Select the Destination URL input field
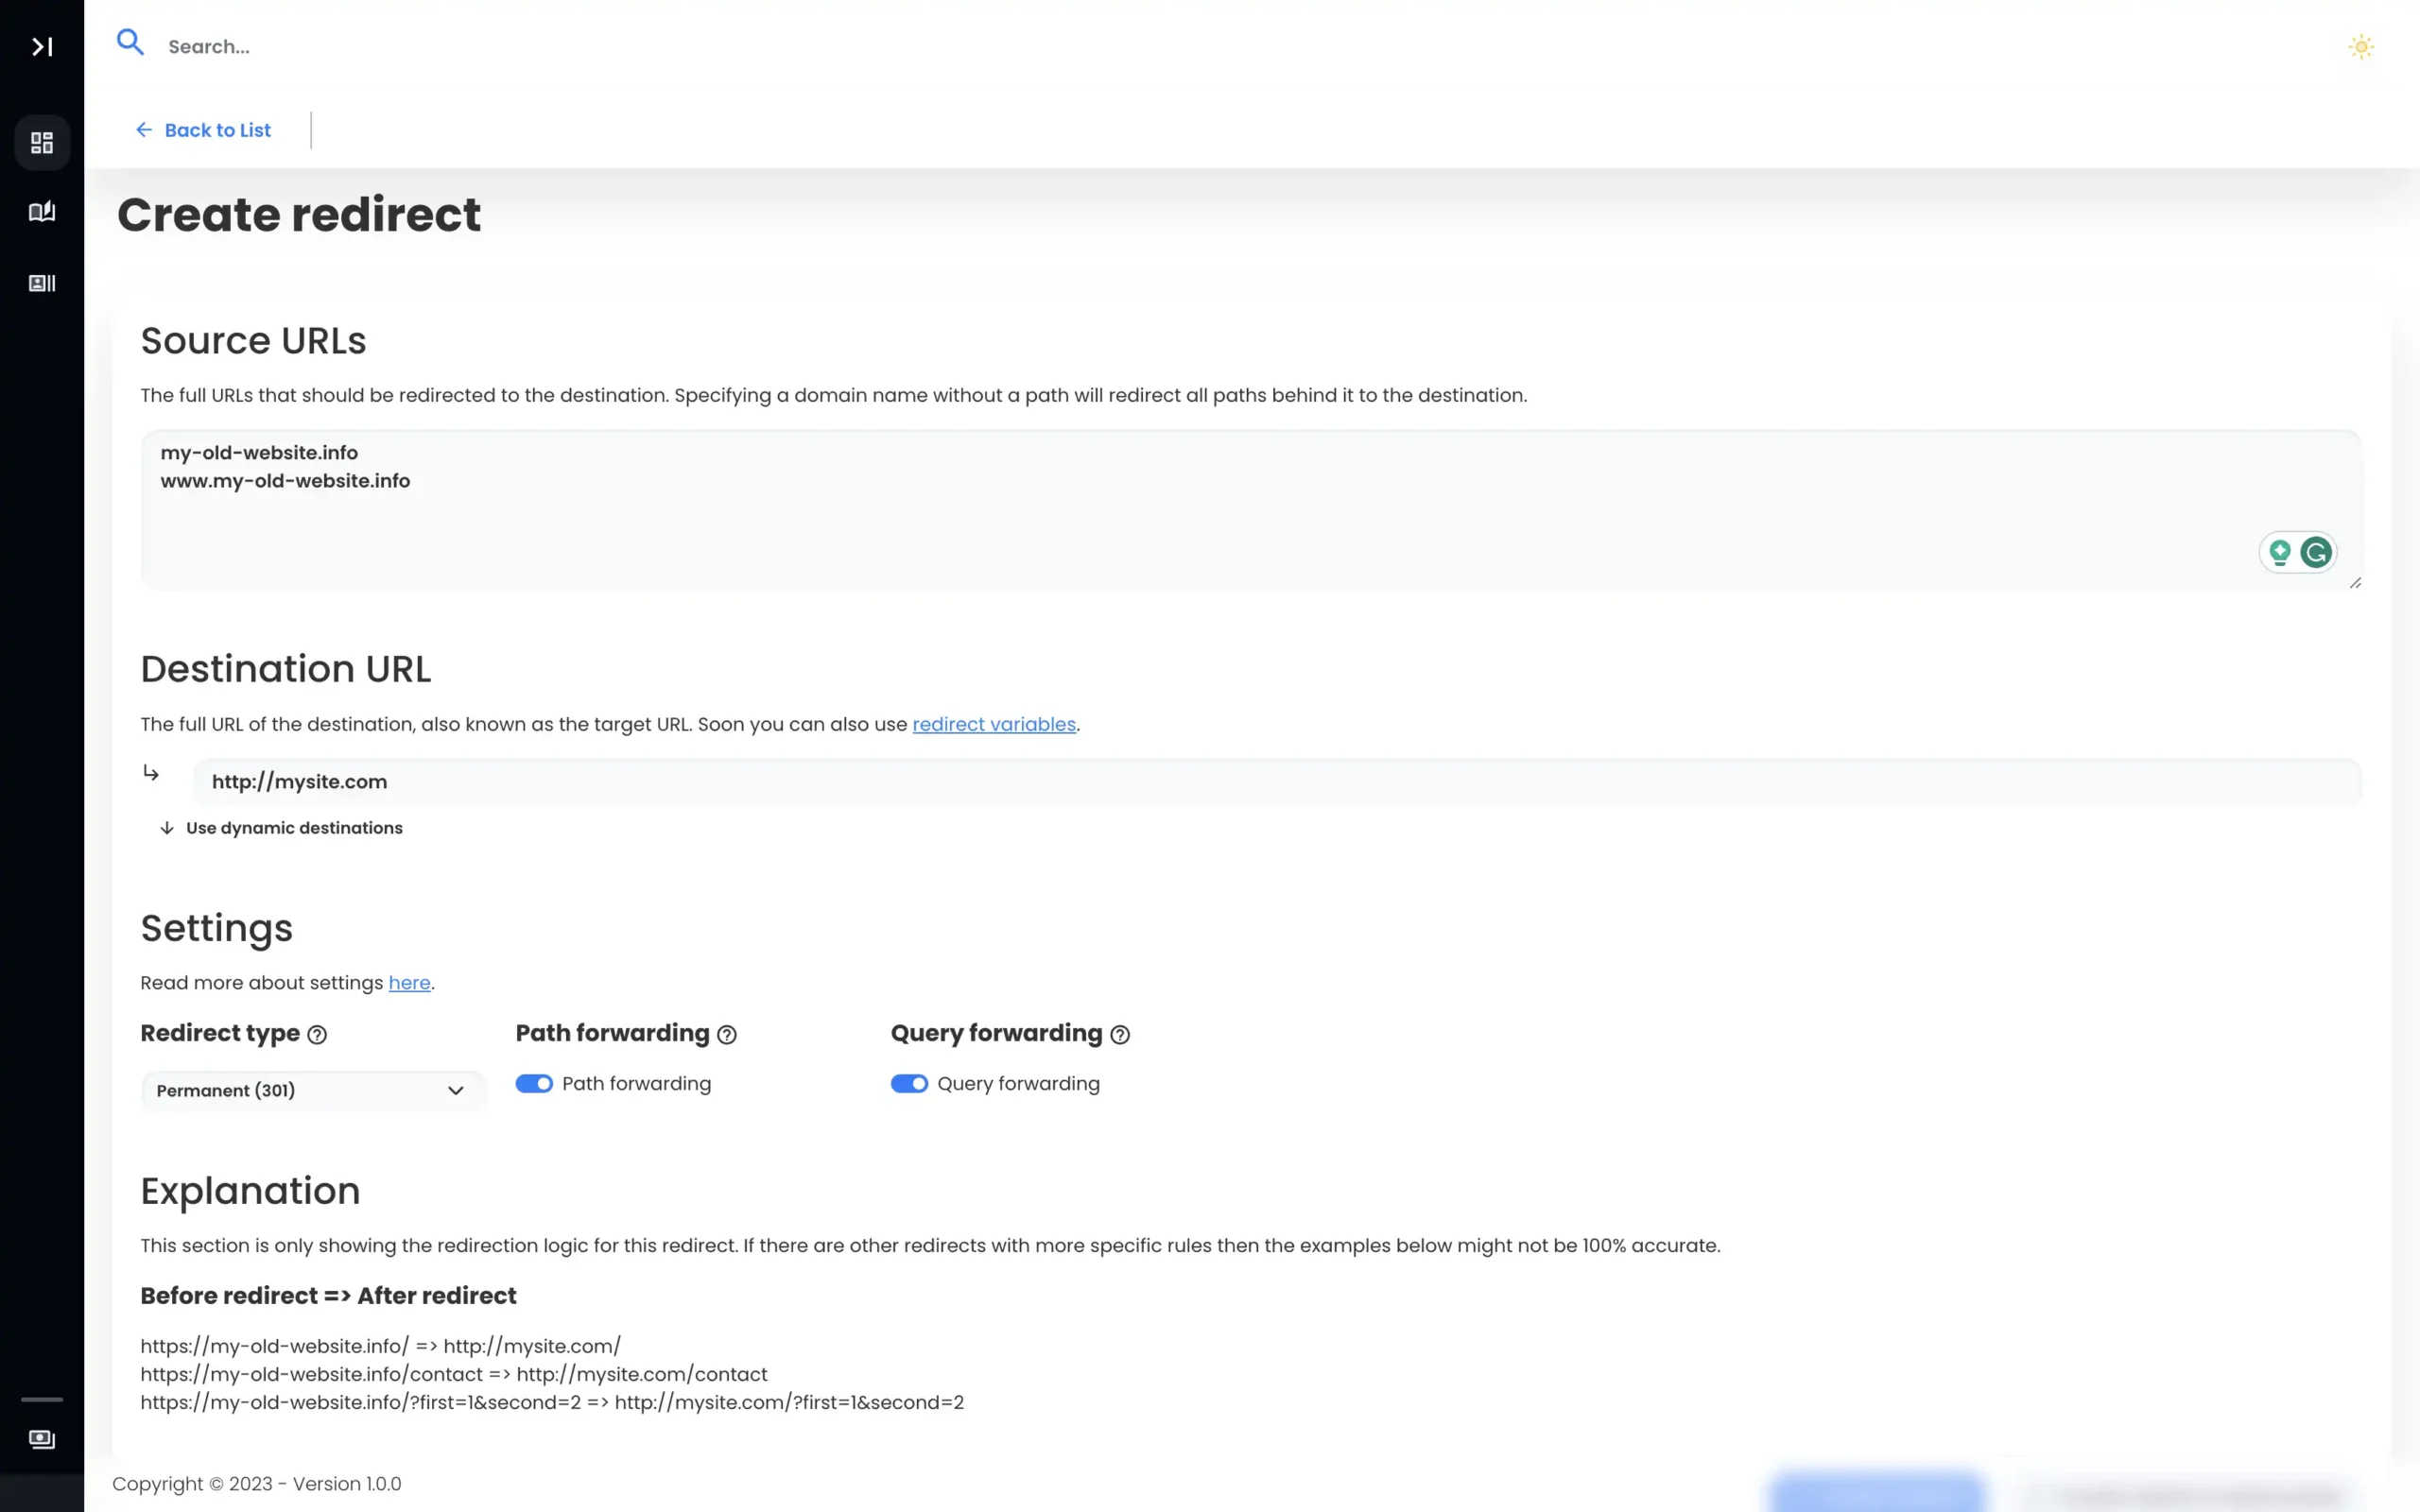This screenshot has width=2420, height=1512. [1279, 781]
